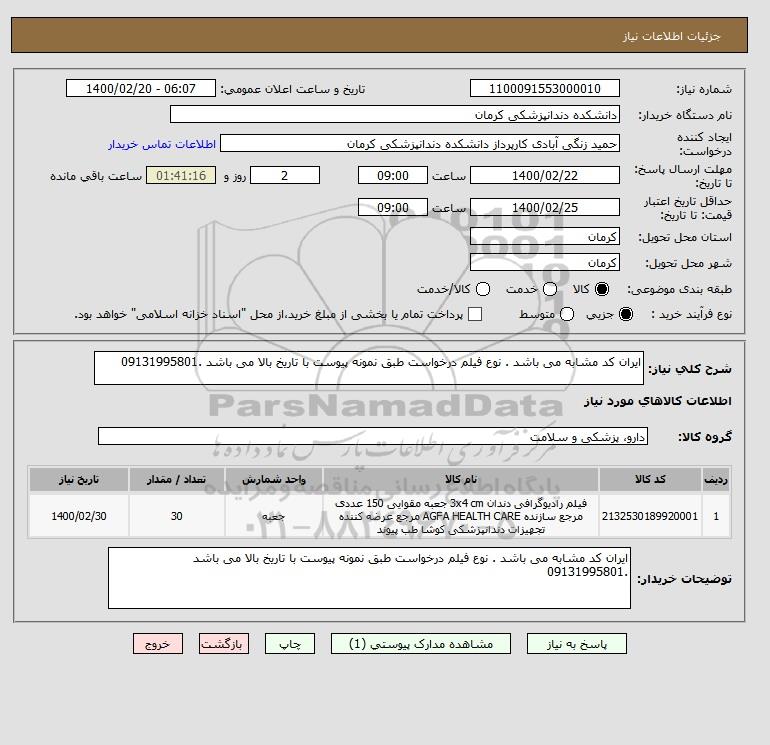
Task: Click the نام کالا column header
Action: click(x=461, y=479)
